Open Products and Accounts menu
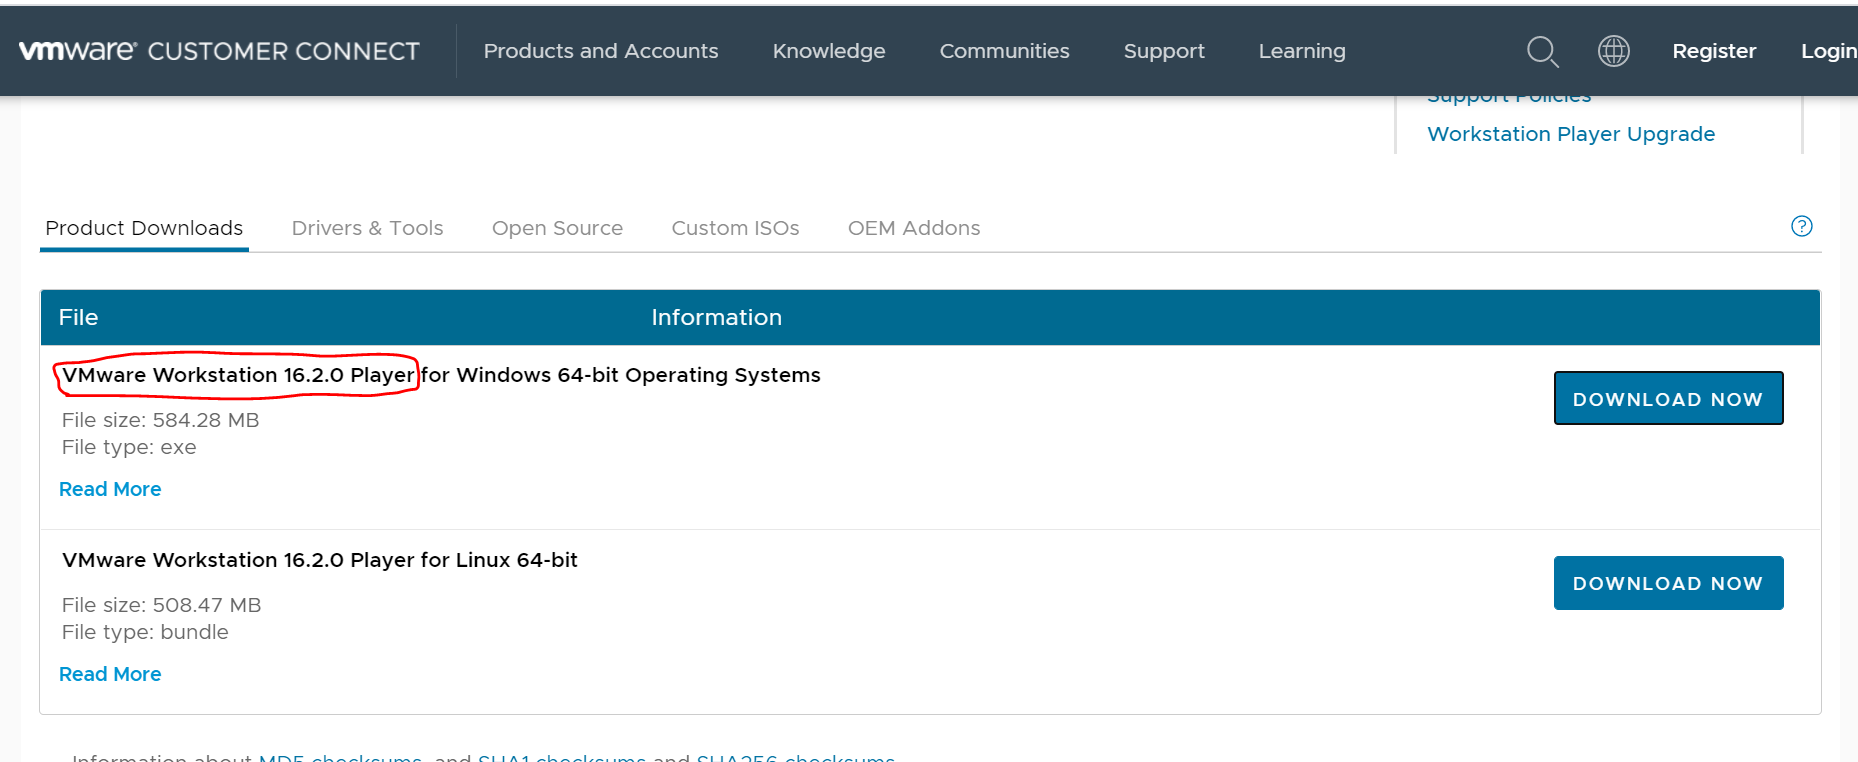The image size is (1858, 762). 600,51
